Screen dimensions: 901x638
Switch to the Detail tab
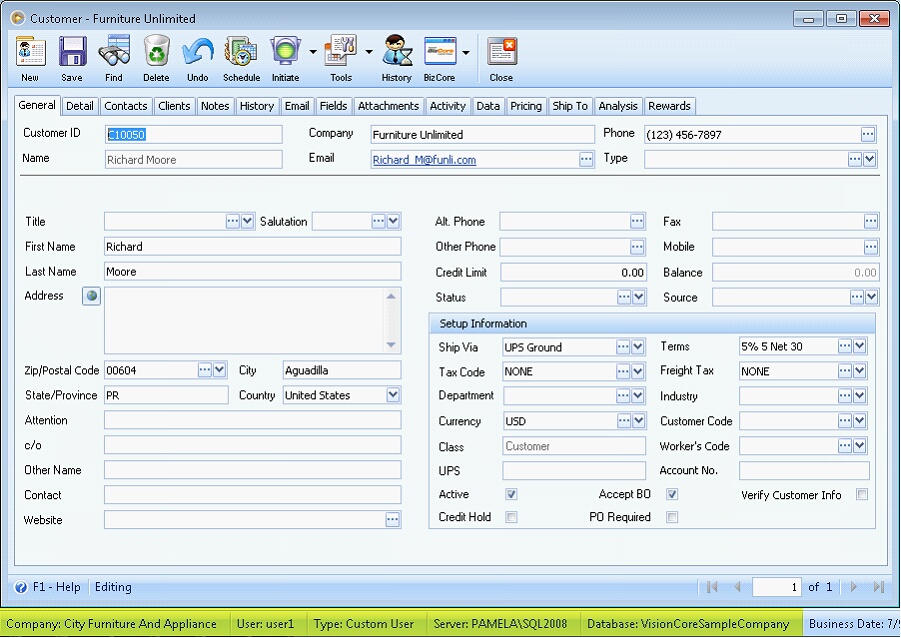point(79,106)
